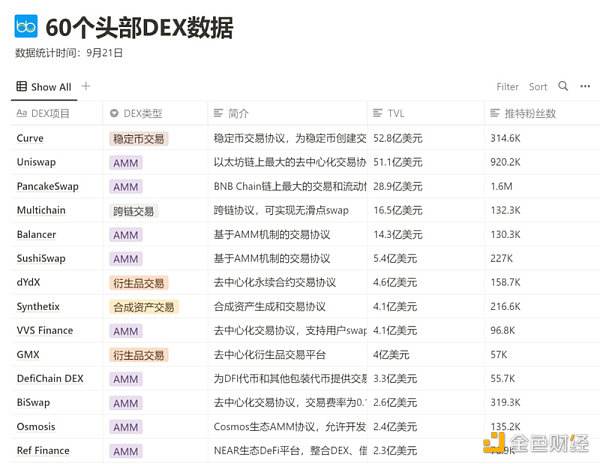600x464 pixels.
Task: Click the Aa icon in DEX项目 header
Action: [21, 113]
